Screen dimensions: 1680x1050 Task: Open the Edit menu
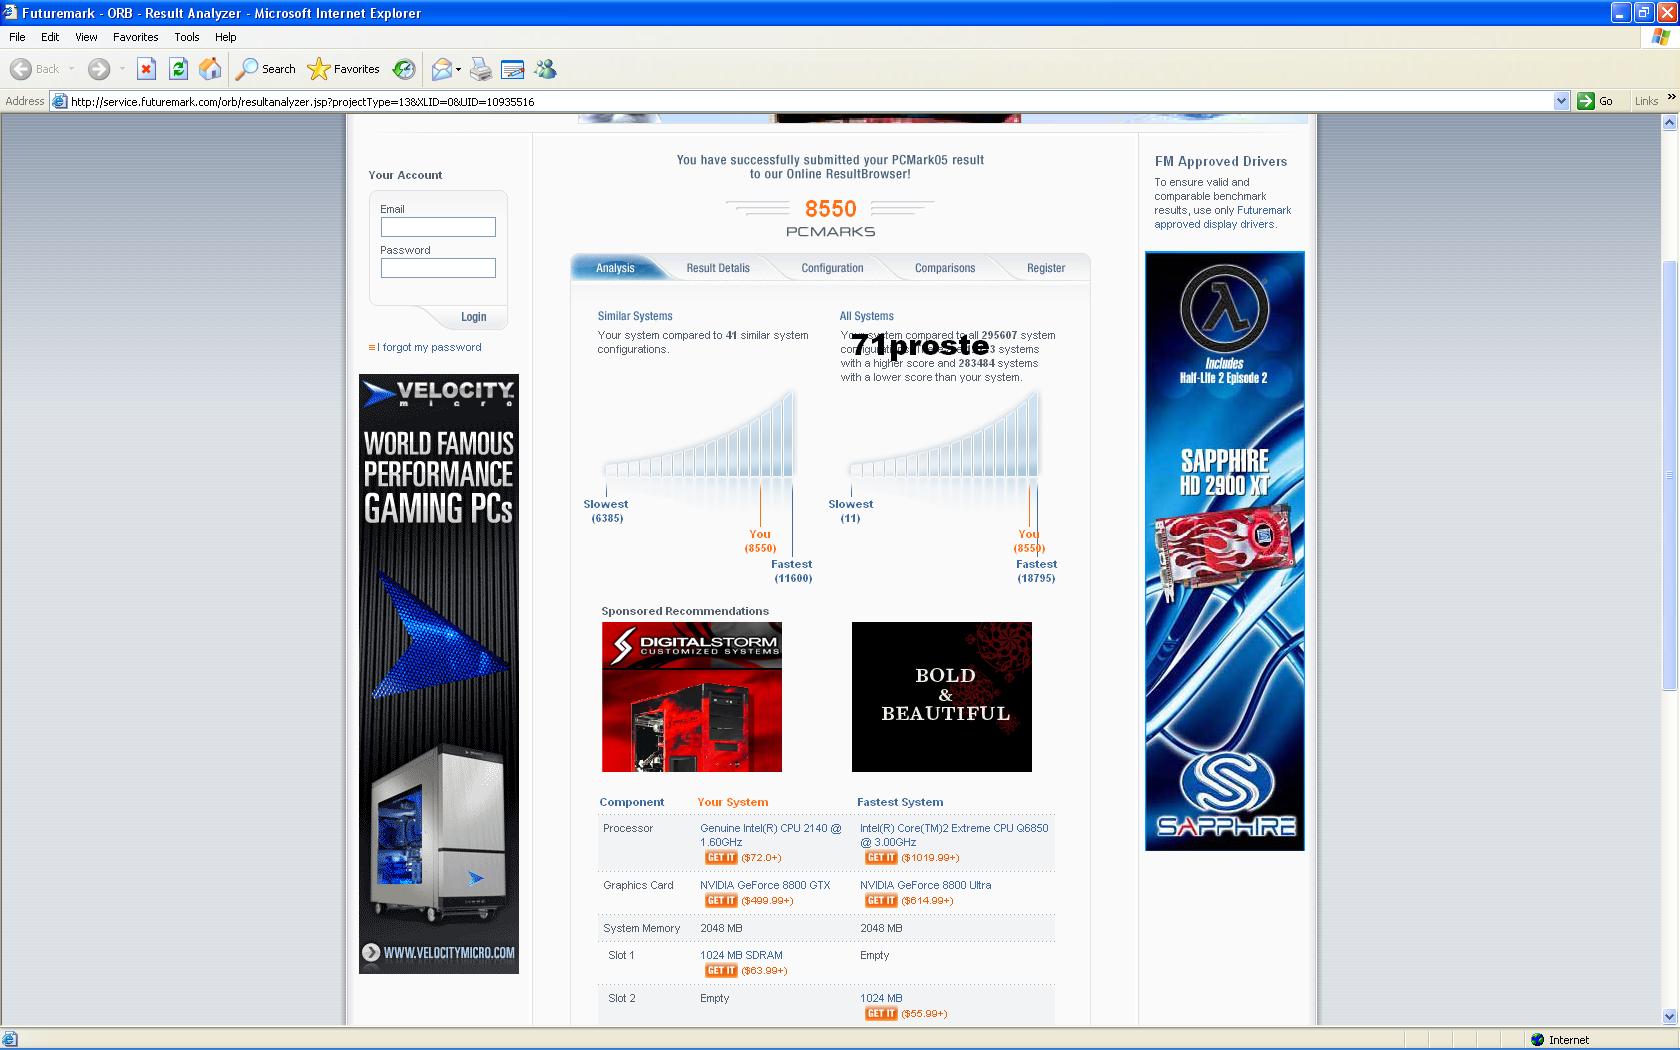pyautogui.click(x=50, y=37)
